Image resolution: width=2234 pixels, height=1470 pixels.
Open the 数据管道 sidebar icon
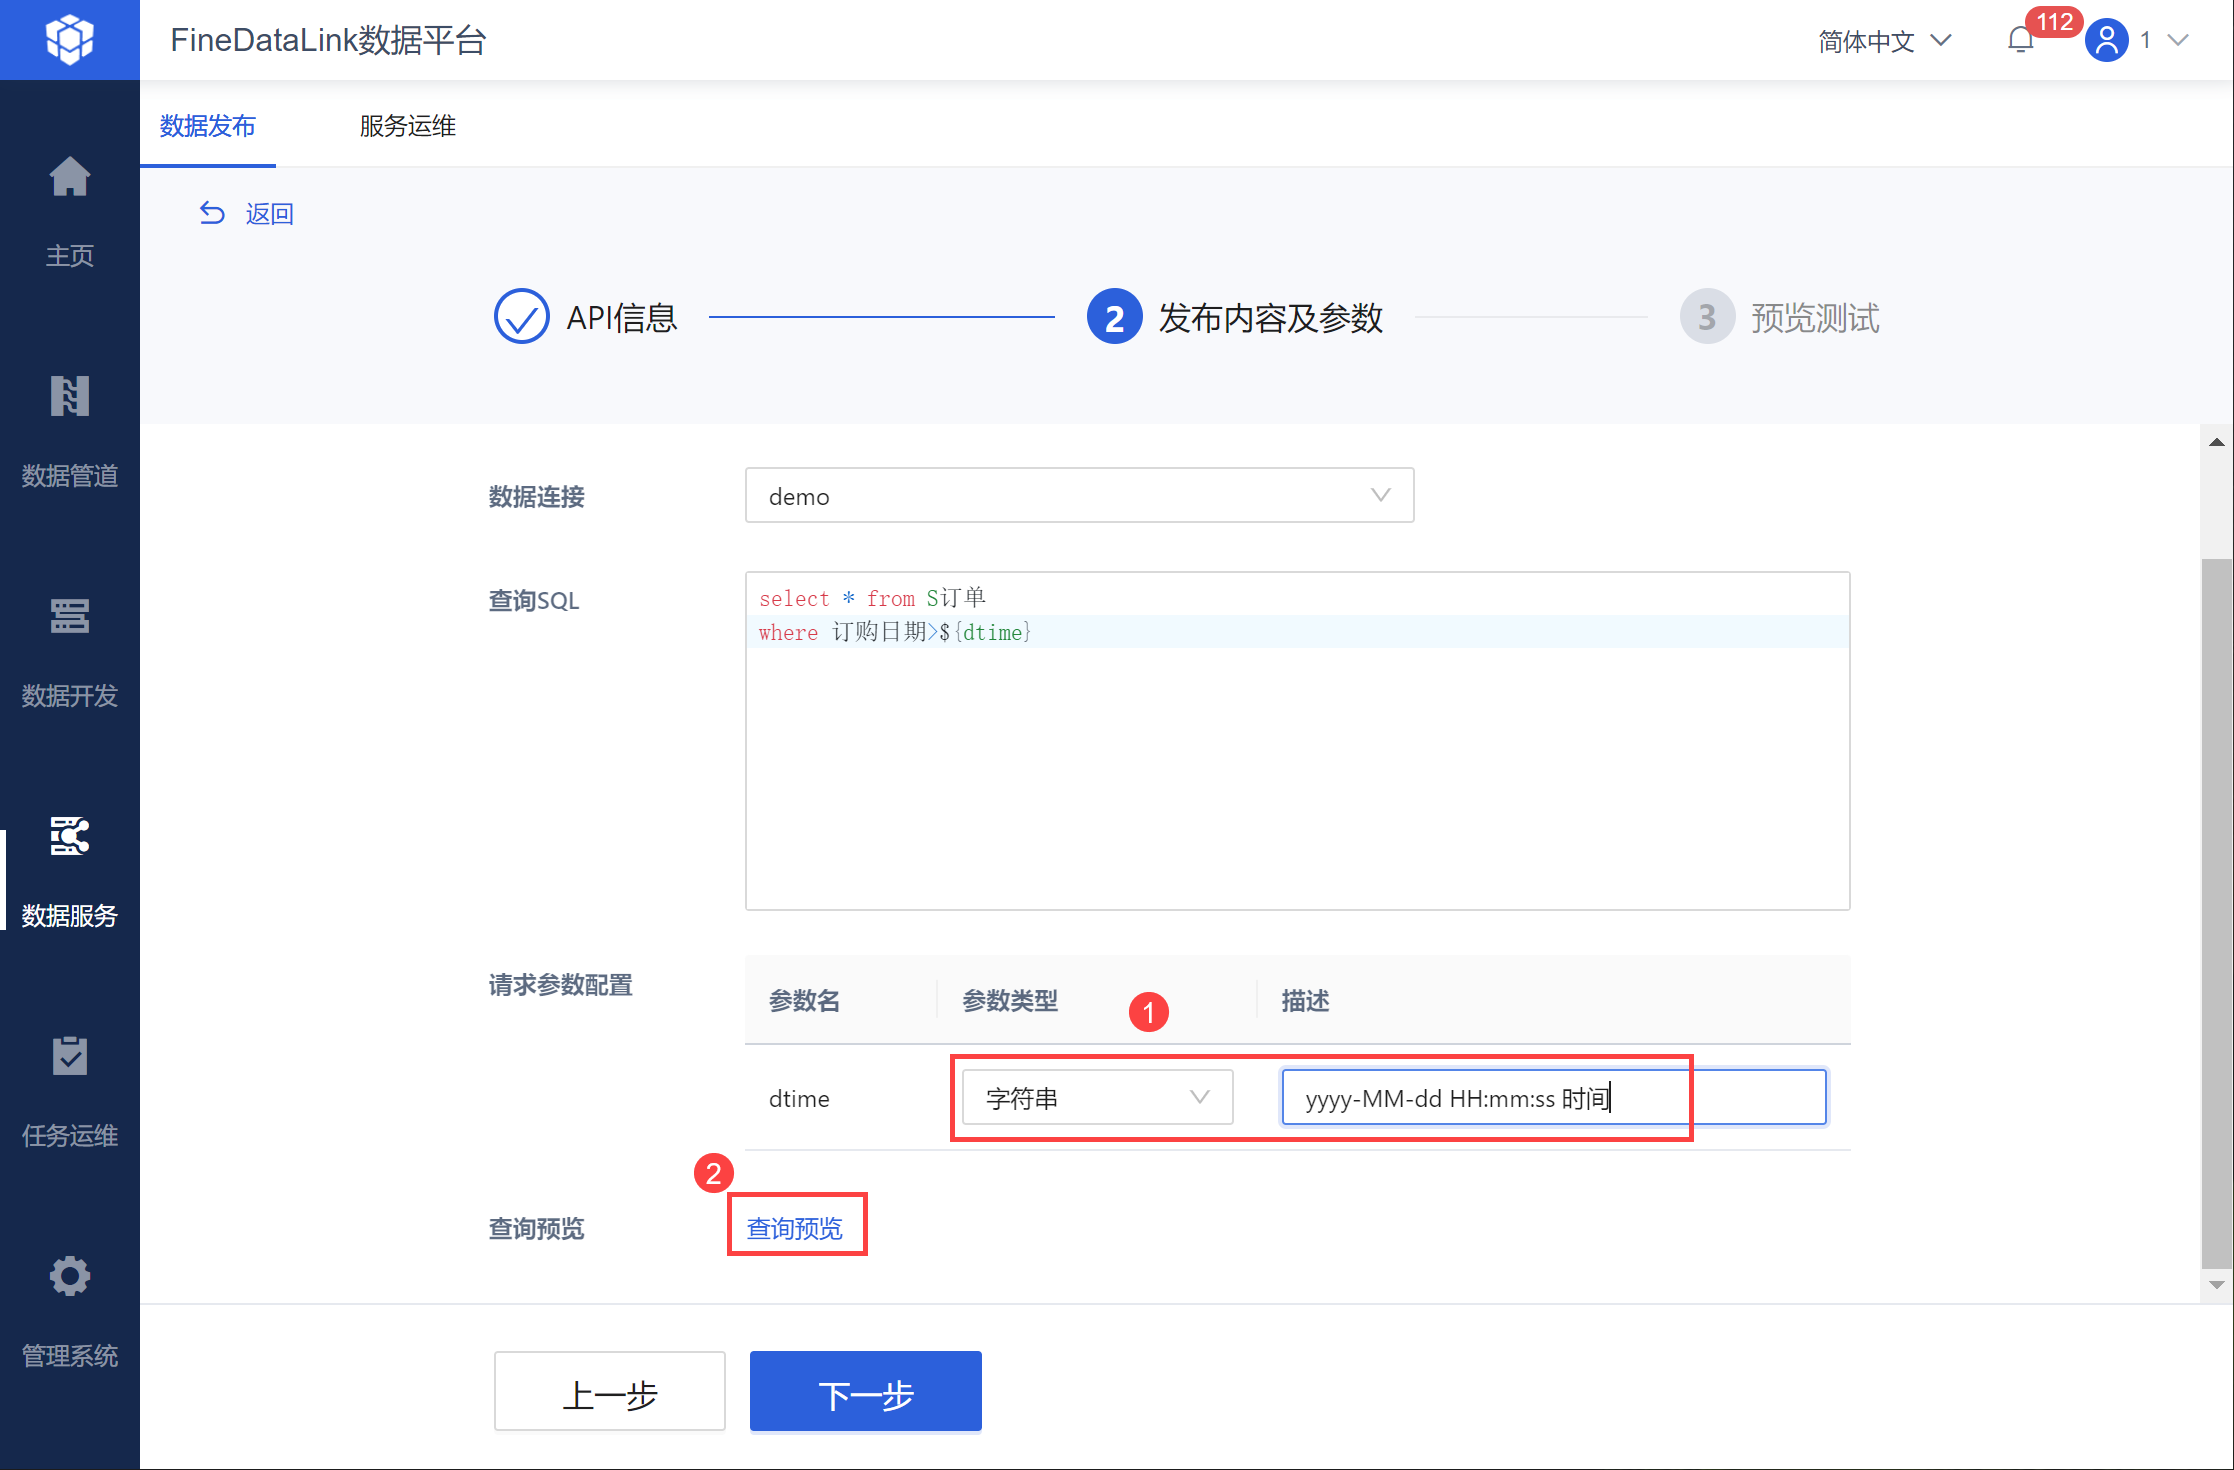(69, 397)
